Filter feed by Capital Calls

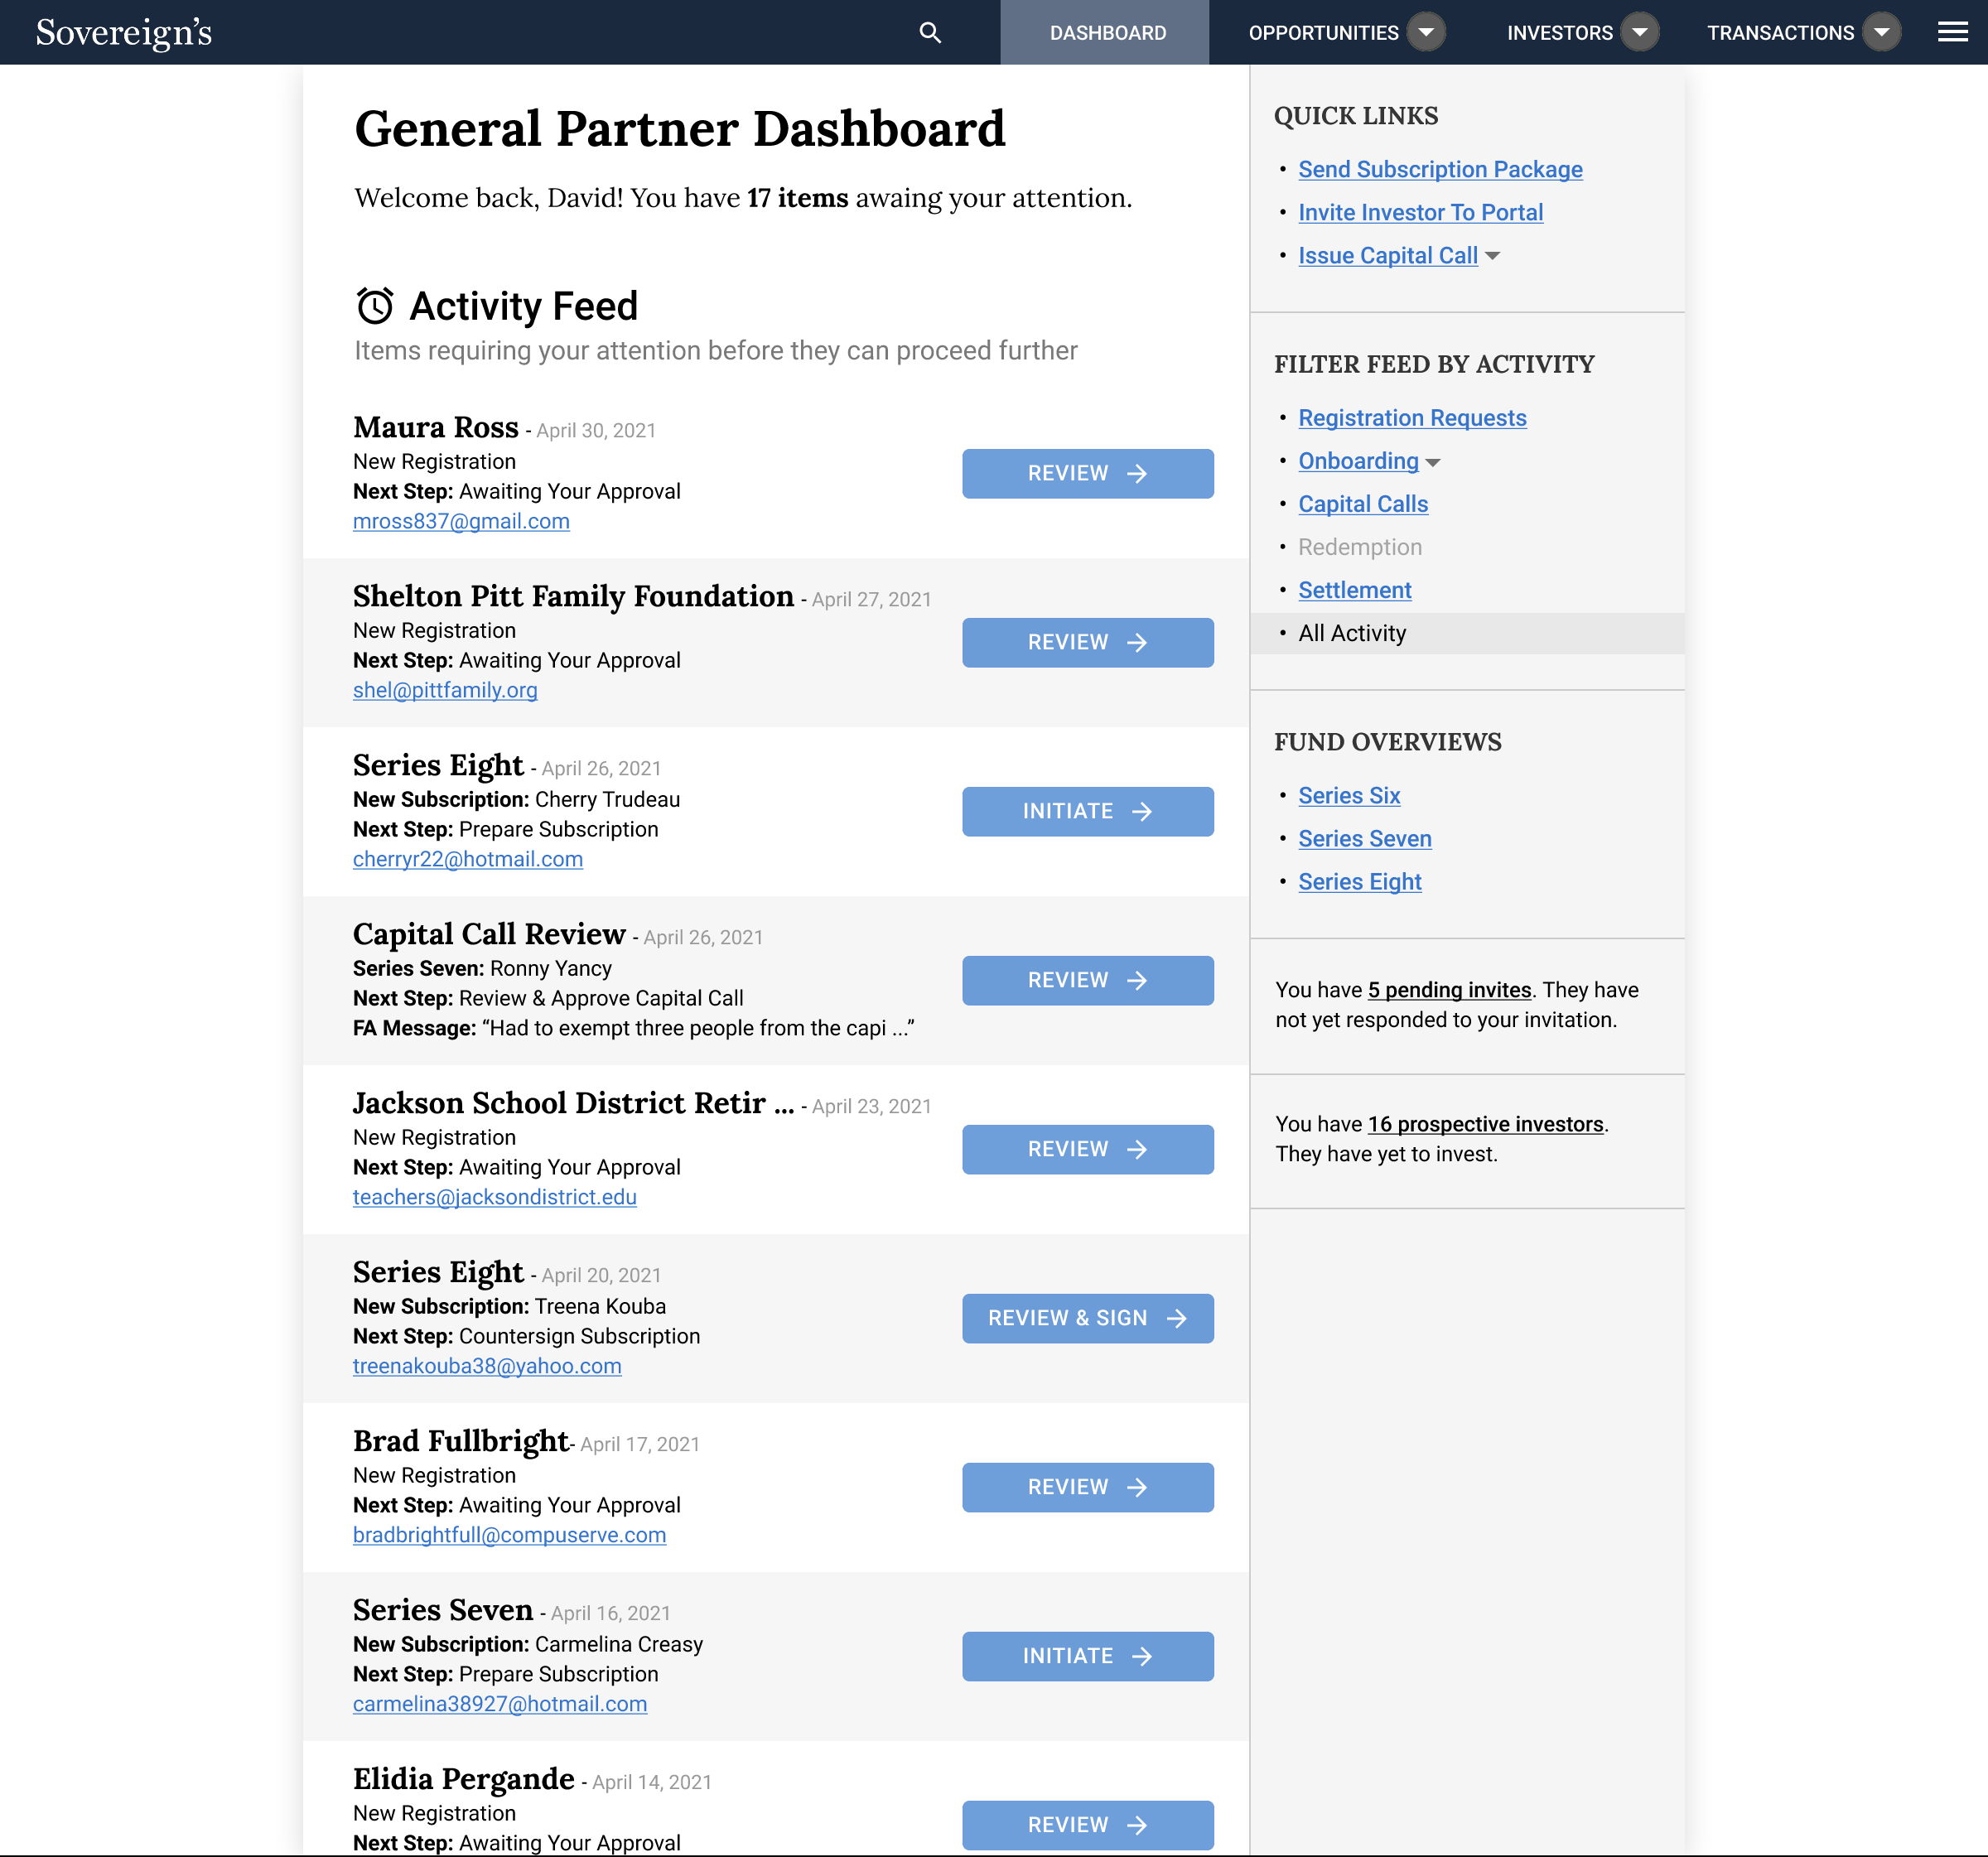(x=1362, y=504)
